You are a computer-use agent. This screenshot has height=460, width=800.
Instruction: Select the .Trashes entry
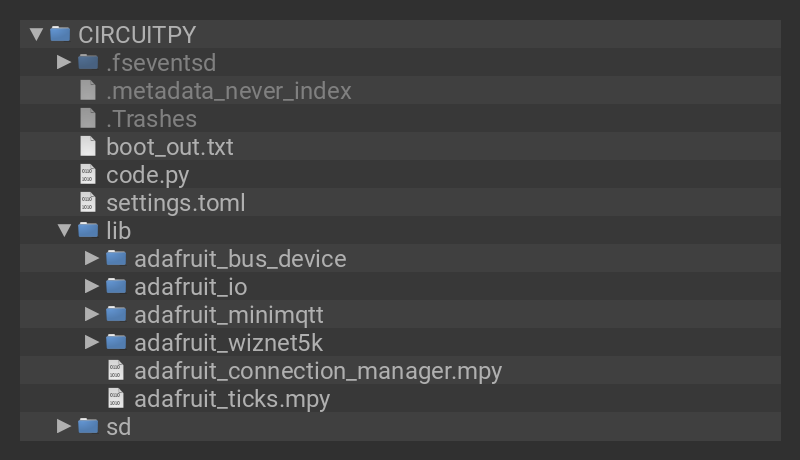click(x=151, y=118)
